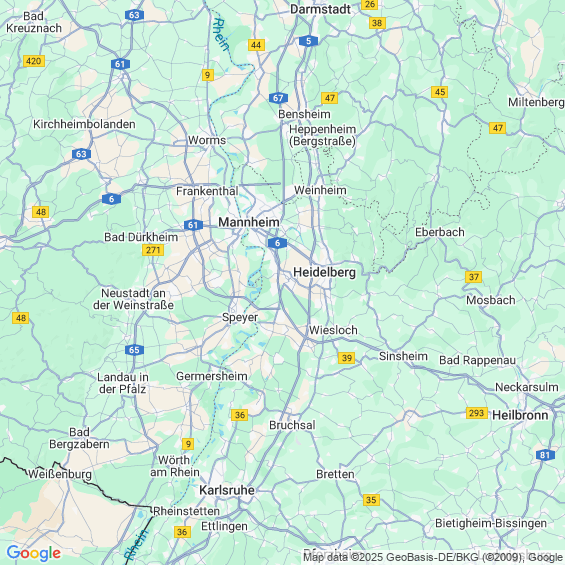The image size is (565, 565).
Task: Select the Eberbach label
Action: (x=440, y=232)
